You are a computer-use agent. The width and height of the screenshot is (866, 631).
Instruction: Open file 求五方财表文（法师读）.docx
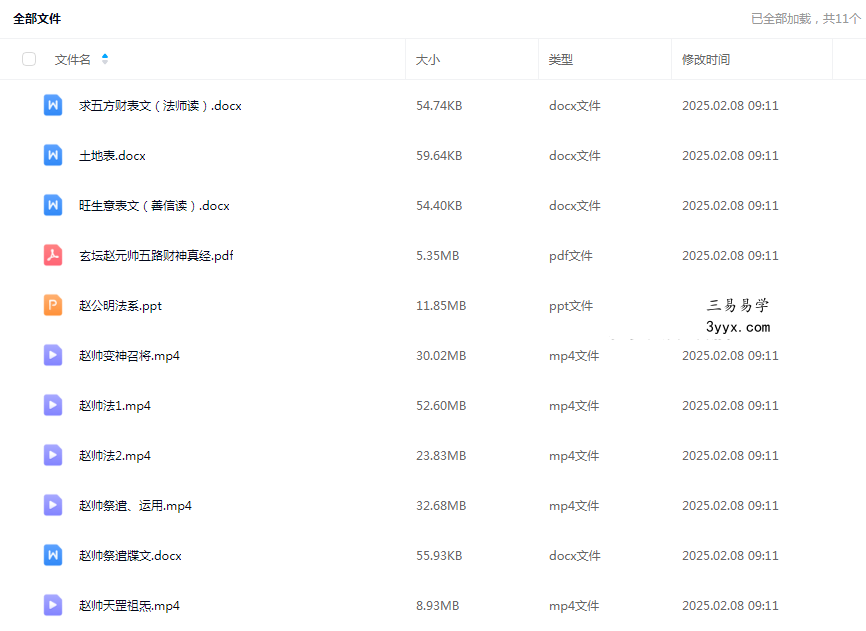coord(160,105)
